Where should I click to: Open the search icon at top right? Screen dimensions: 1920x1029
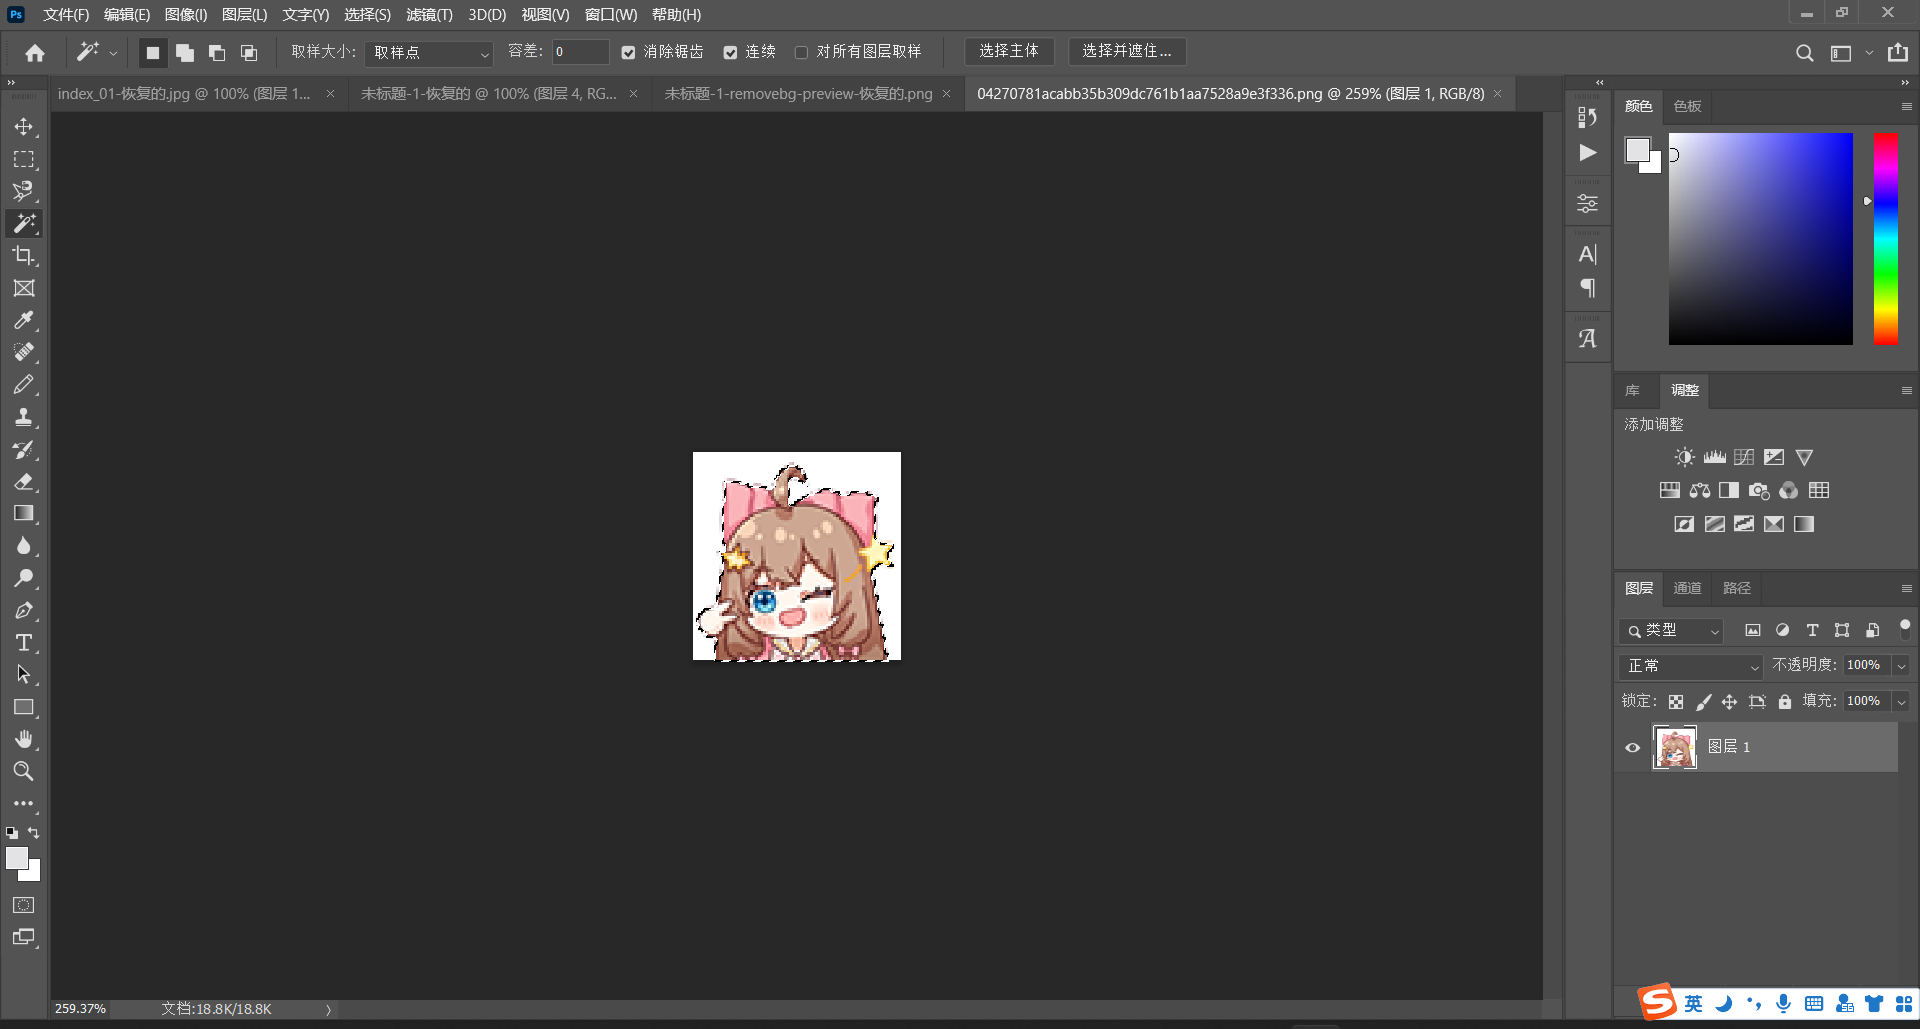(x=1804, y=53)
